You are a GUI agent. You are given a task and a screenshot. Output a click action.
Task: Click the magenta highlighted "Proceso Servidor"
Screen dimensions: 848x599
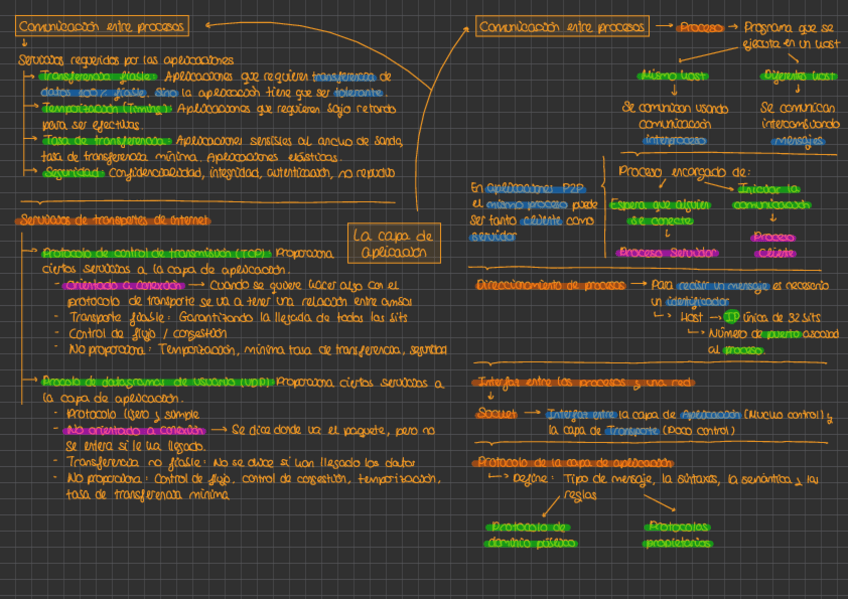[x=667, y=252]
